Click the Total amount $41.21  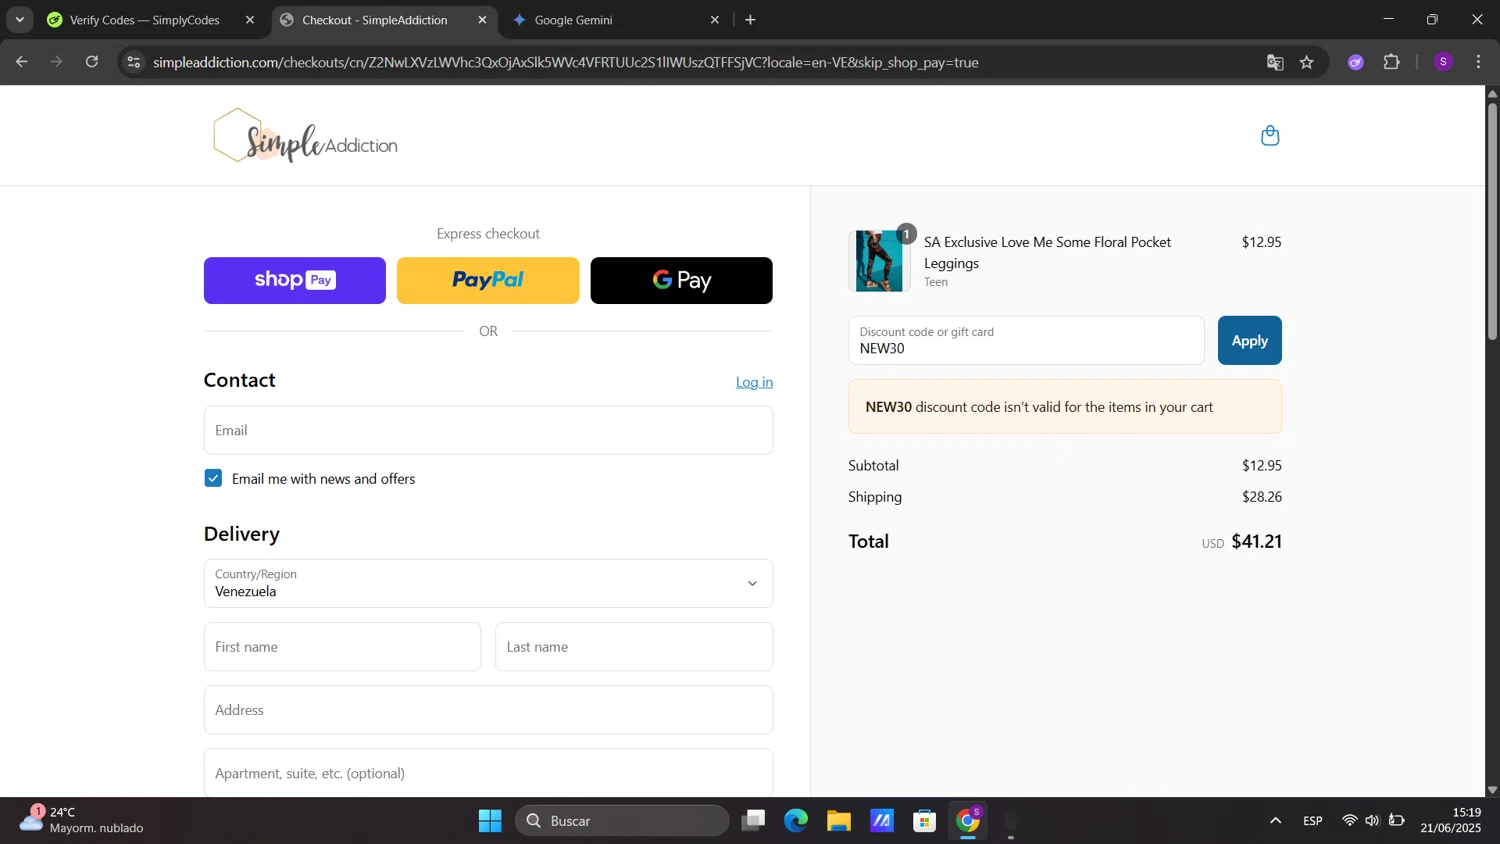1256,541
